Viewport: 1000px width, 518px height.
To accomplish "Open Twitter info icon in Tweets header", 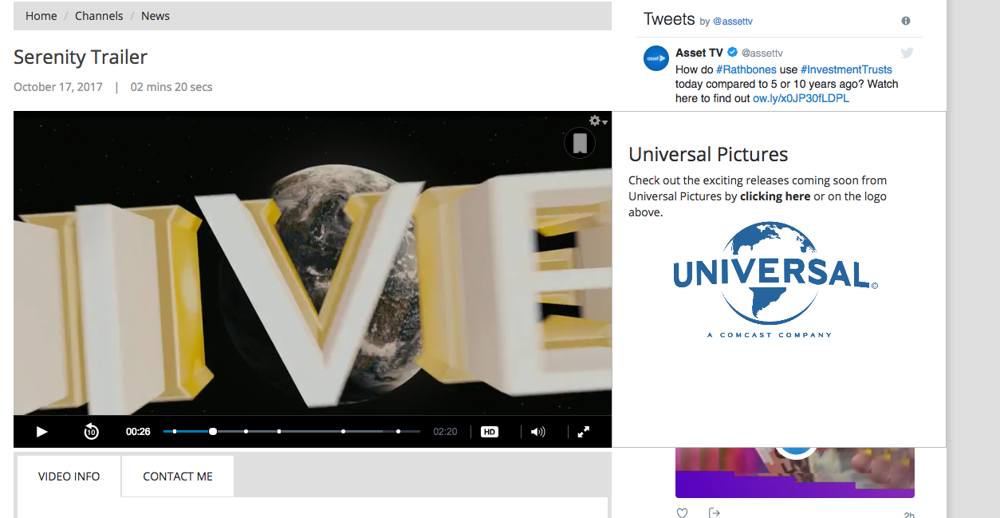I will tap(906, 21).
